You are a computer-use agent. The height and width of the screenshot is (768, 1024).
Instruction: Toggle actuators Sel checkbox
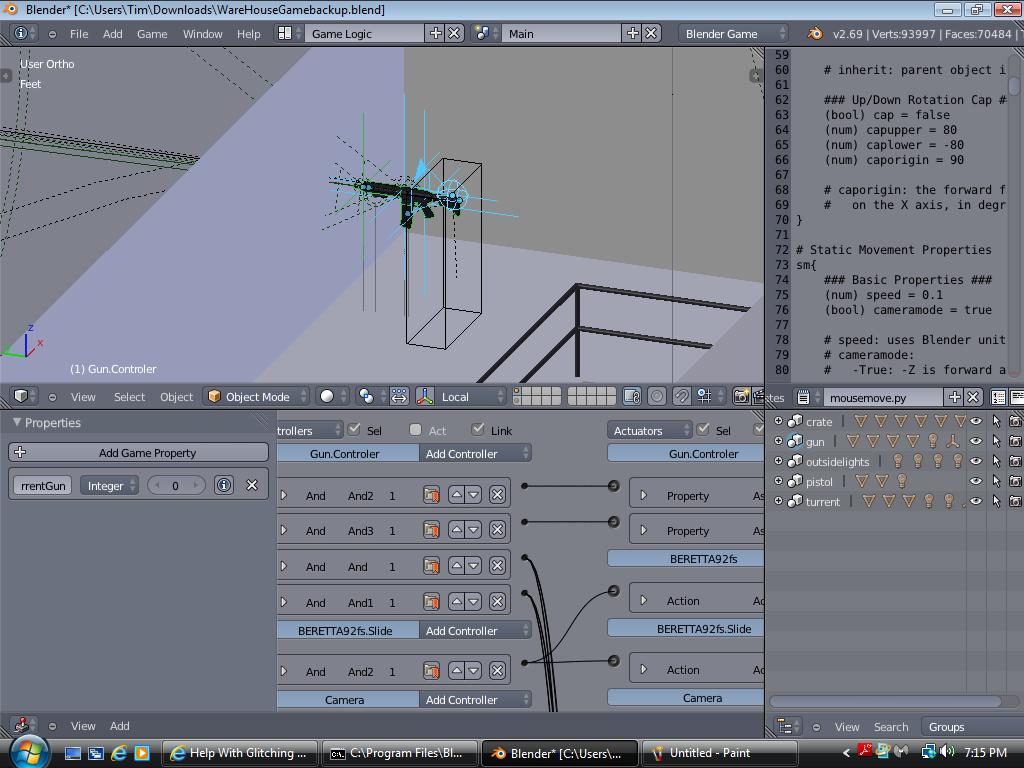tap(703, 430)
